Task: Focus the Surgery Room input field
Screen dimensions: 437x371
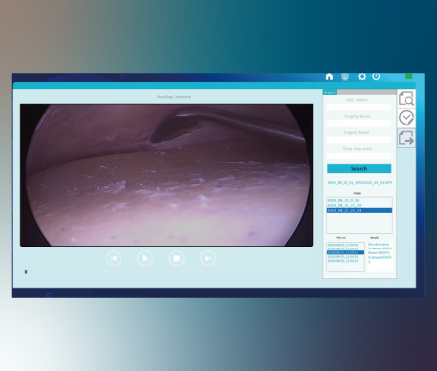Action: point(359,123)
